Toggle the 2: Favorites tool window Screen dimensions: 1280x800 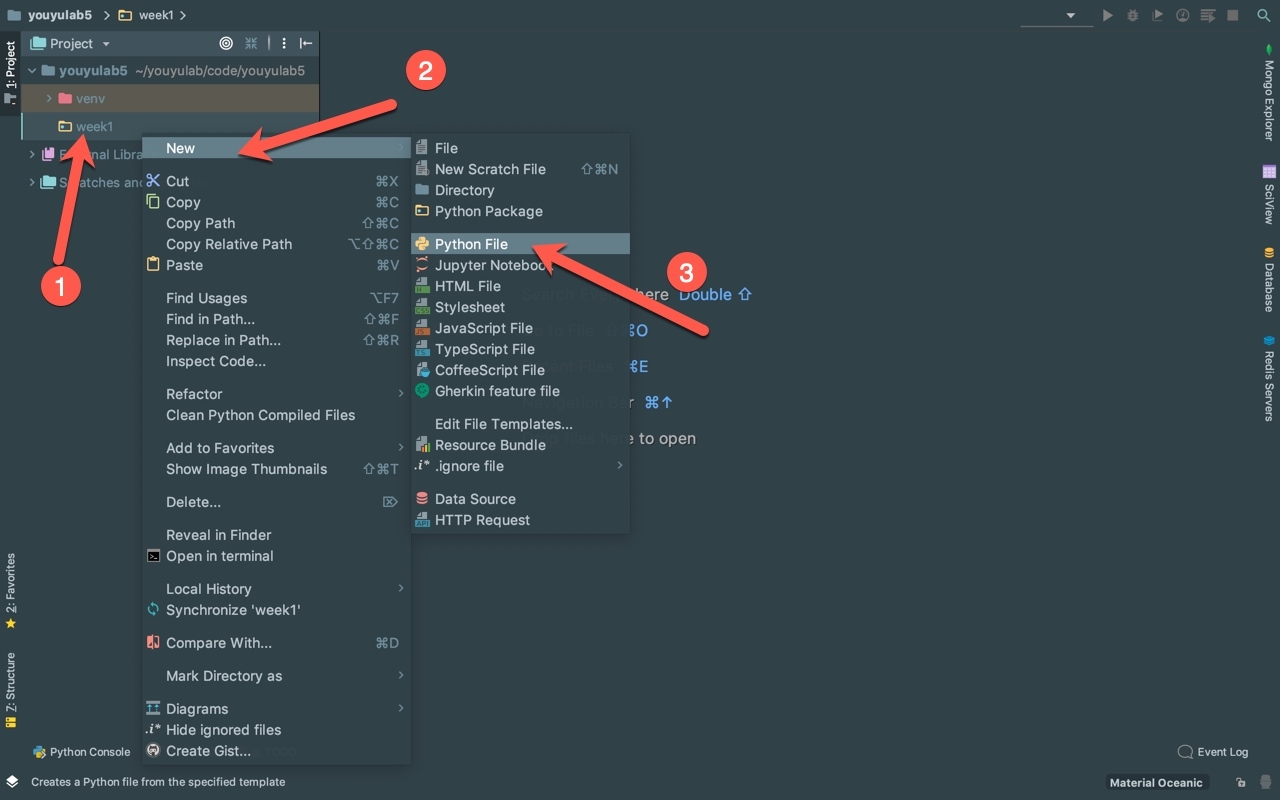click(10, 590)
